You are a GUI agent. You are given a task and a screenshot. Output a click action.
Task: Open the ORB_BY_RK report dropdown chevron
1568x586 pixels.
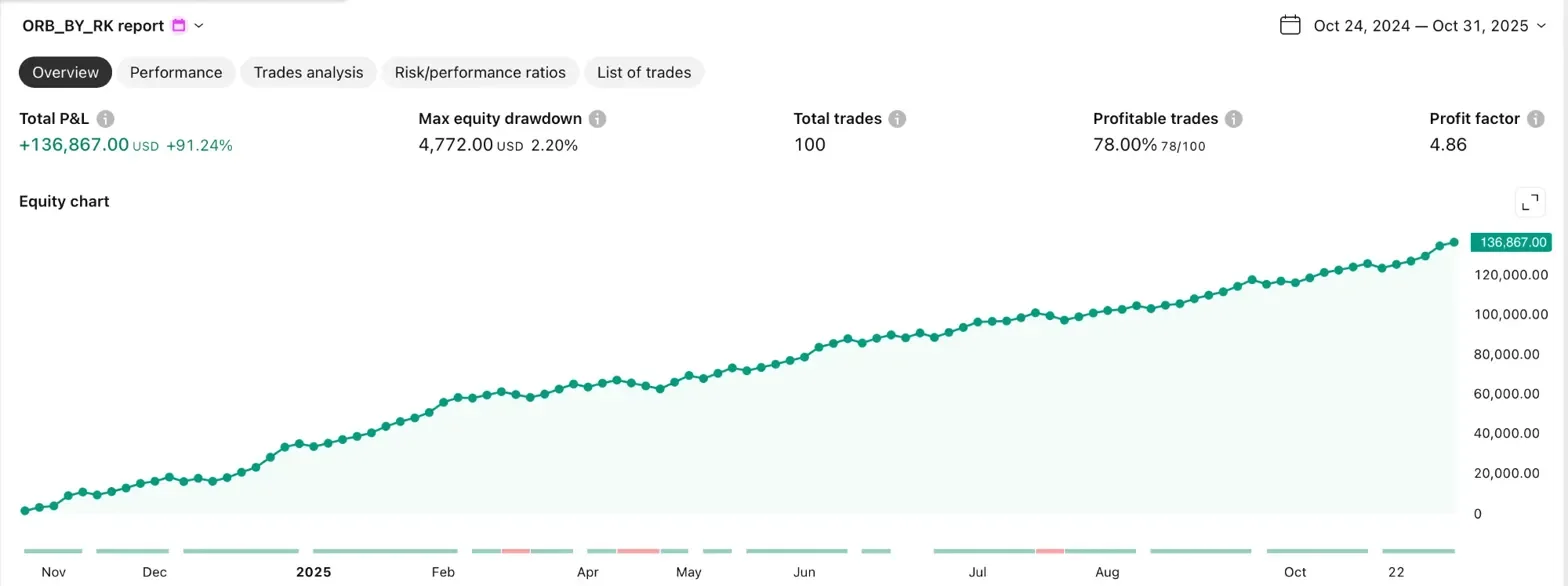click(199, 26)
